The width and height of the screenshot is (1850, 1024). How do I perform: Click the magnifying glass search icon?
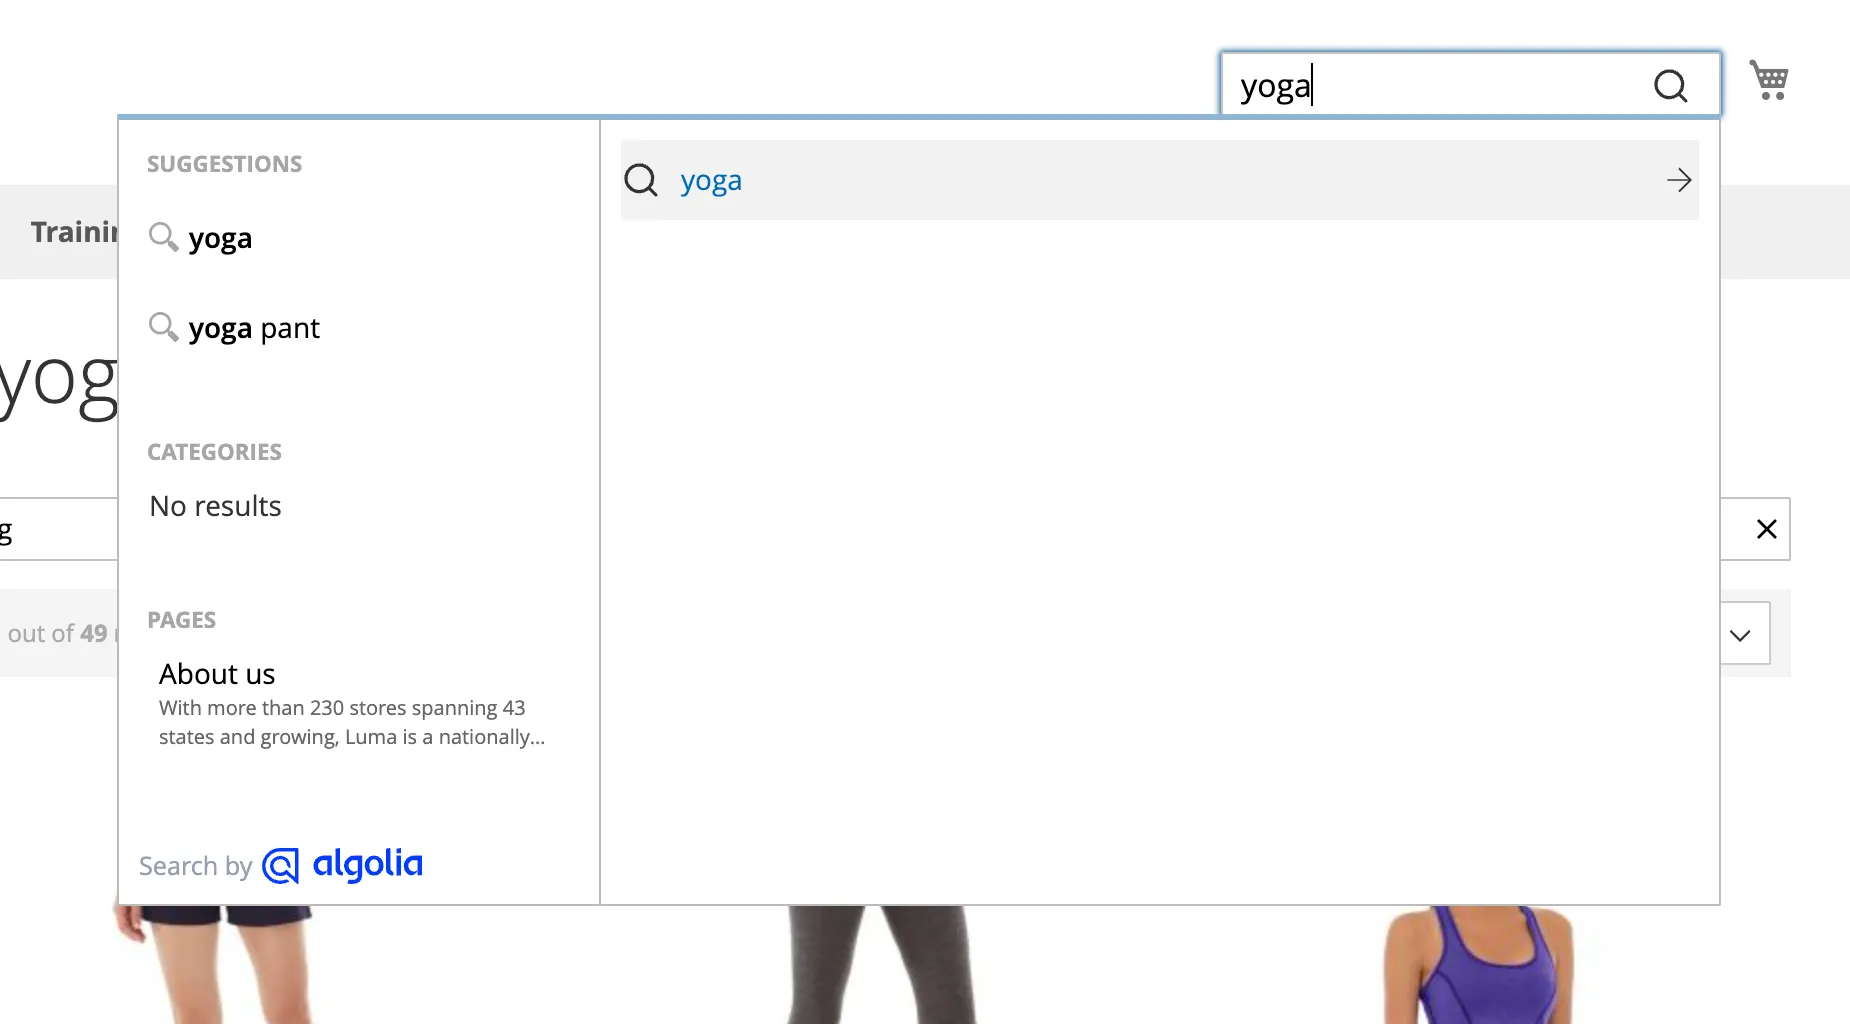click(1669, 86)
